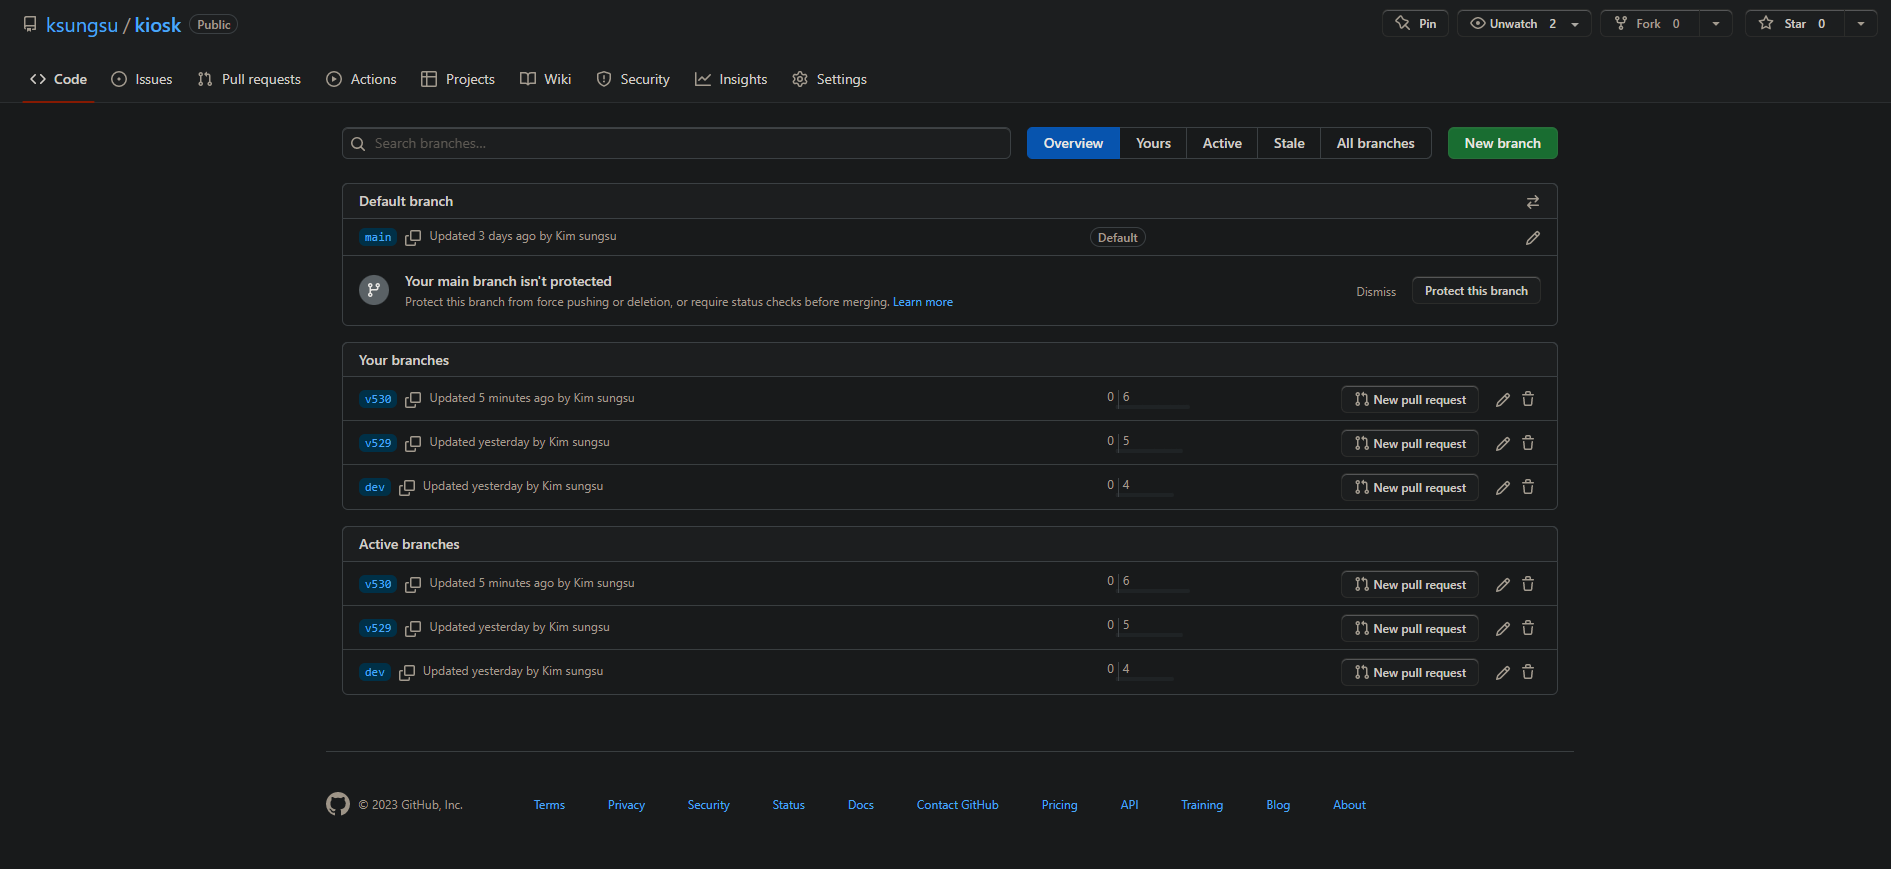Open v530 branch in Your branches
Screen dimensions: 1891x869
[378, 399]
